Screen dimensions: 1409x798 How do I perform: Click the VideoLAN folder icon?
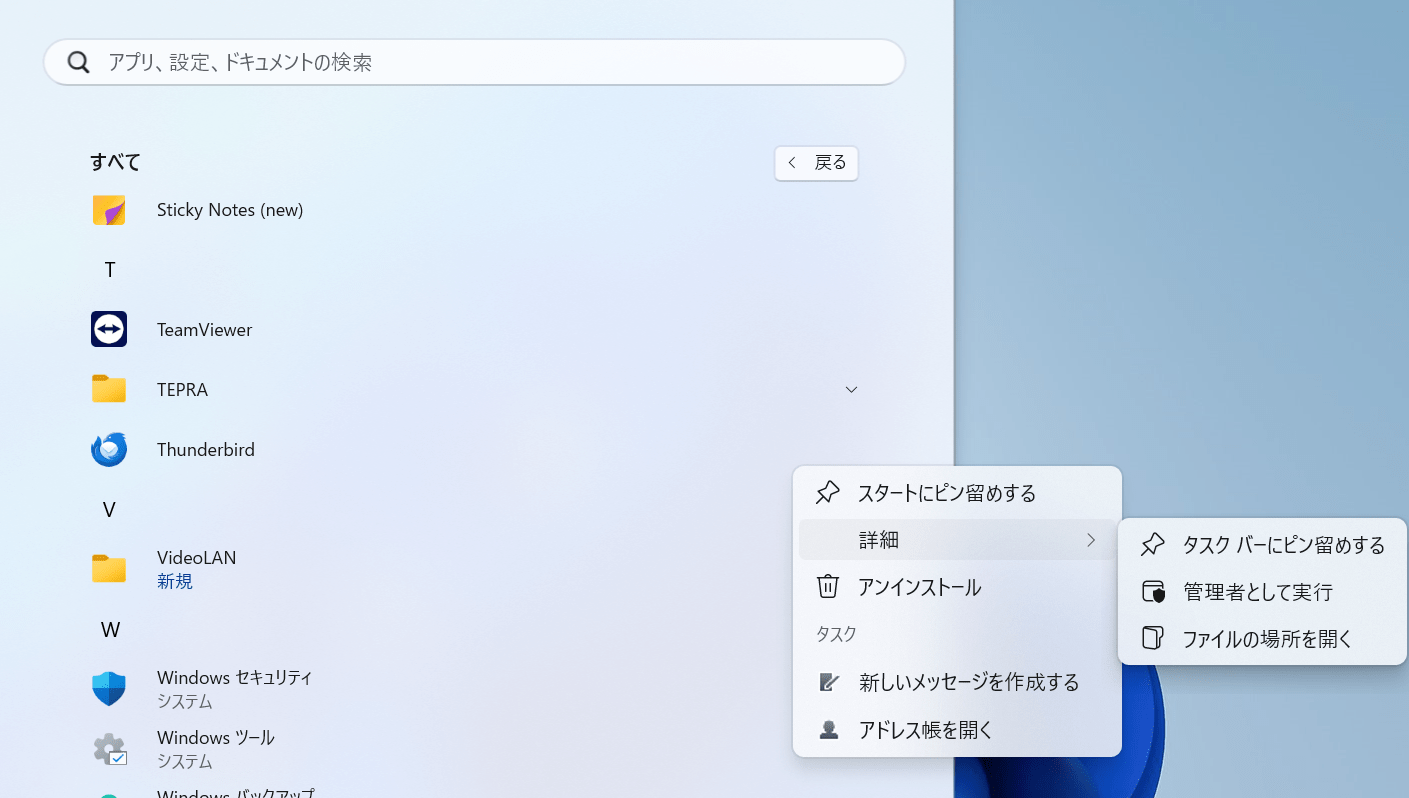109,569
